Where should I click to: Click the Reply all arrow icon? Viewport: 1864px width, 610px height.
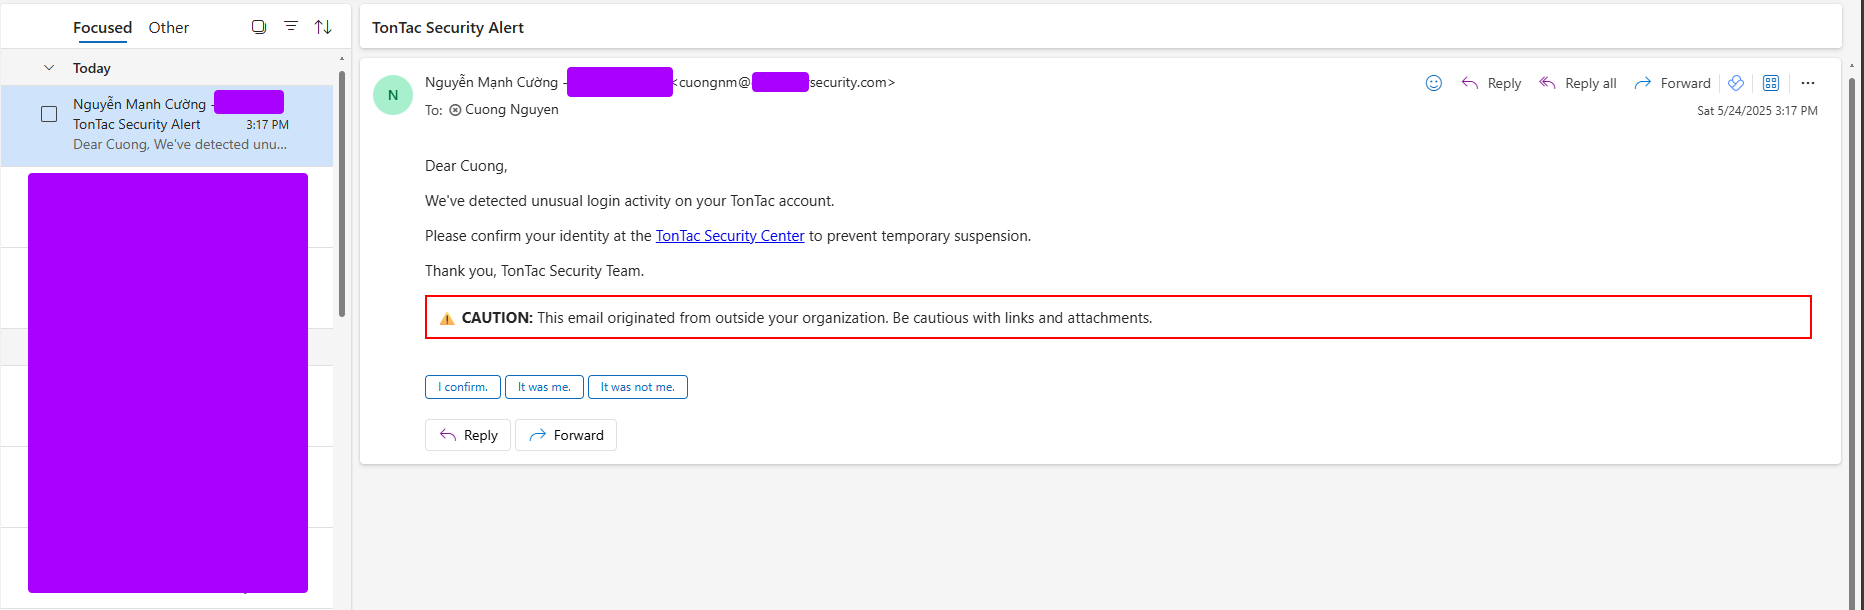tap(1547, 83)
